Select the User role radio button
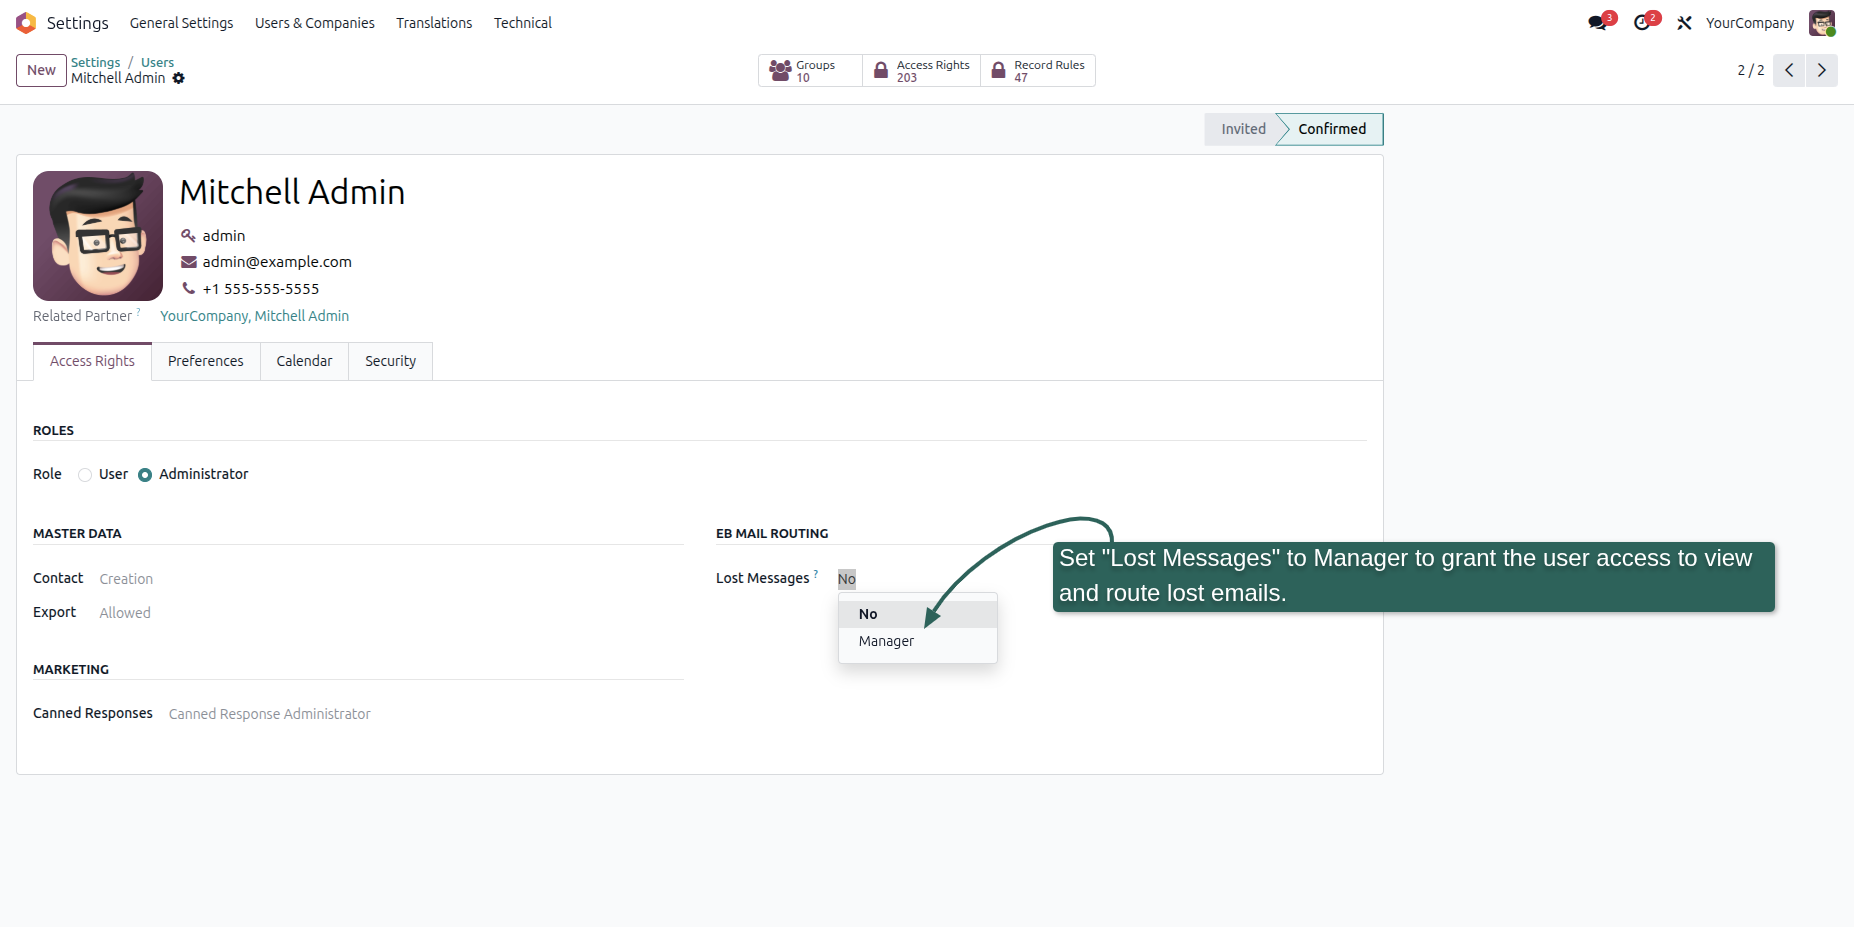Viewport: 1854px width, 927px height. 85,475
